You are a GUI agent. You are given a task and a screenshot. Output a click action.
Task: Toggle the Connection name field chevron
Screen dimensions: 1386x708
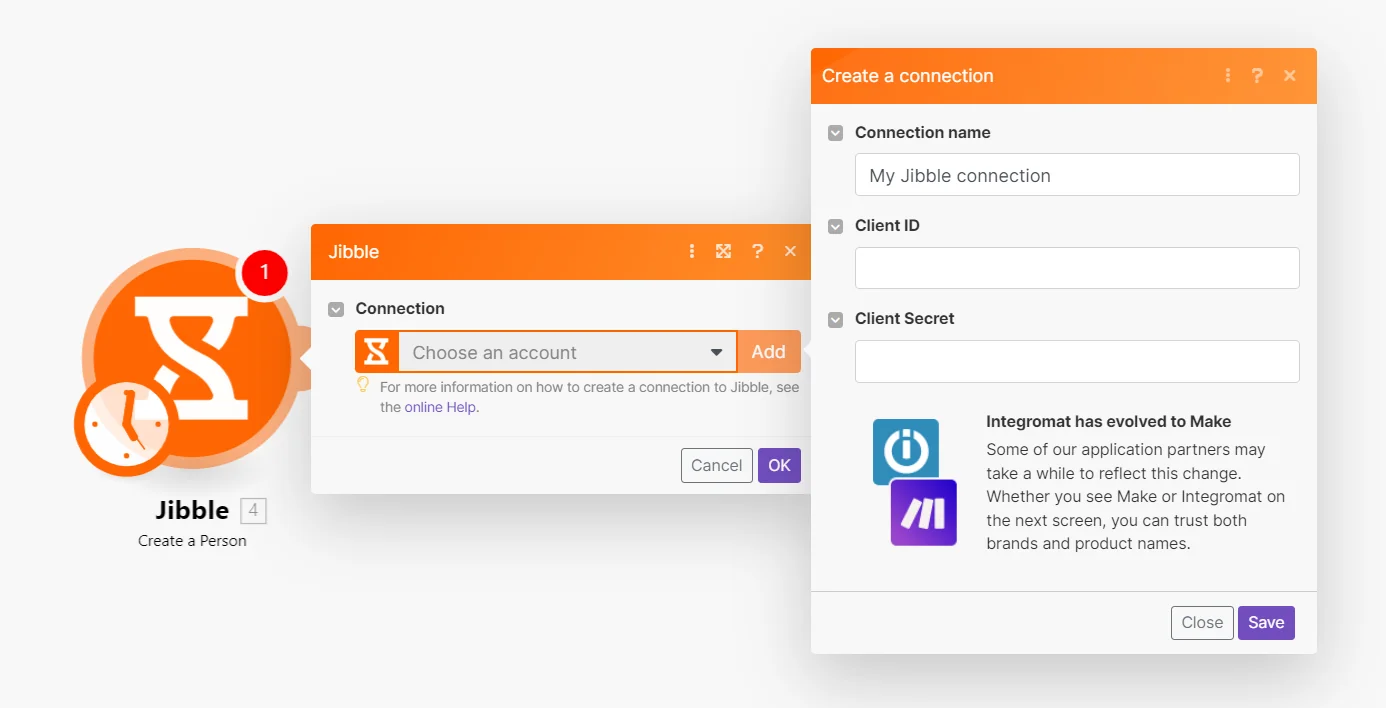coord(835,133)
